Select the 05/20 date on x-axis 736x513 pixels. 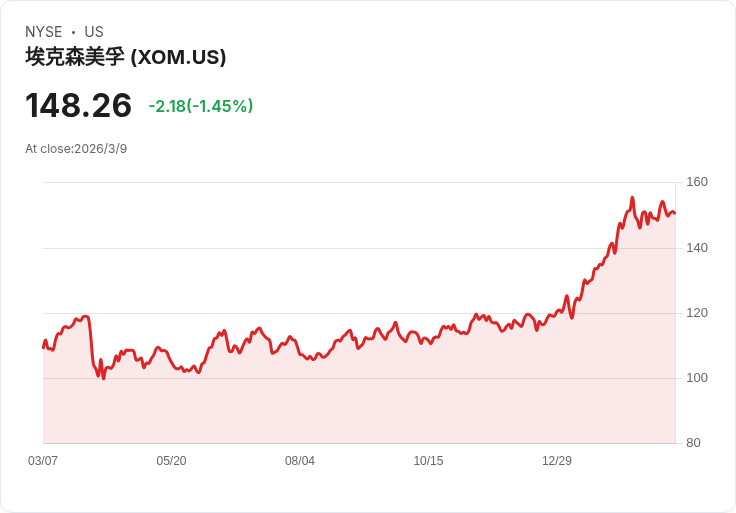(x=171, y=460)
